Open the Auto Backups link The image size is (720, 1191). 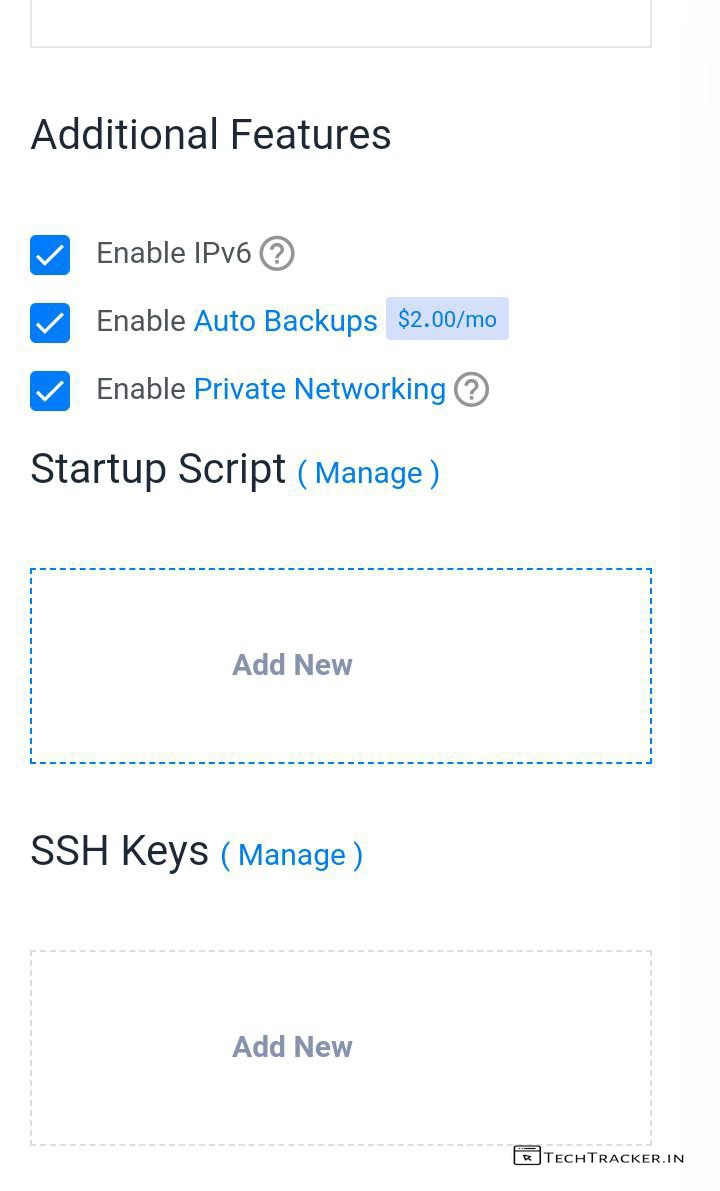285,321
